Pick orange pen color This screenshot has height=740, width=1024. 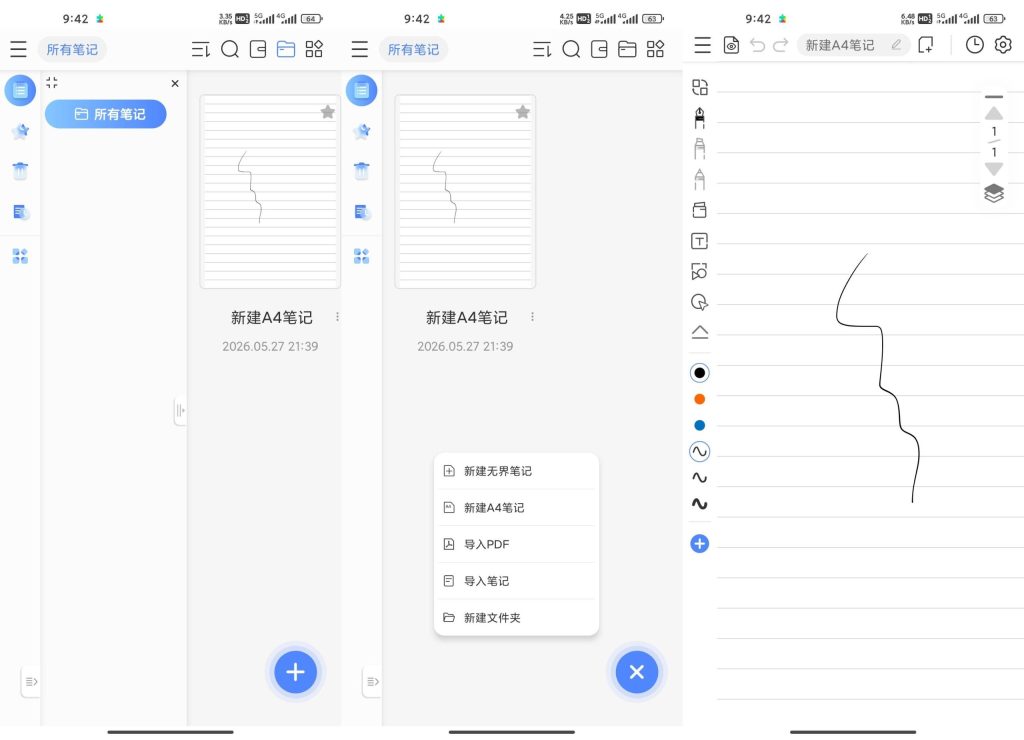(x=699, y=399)
